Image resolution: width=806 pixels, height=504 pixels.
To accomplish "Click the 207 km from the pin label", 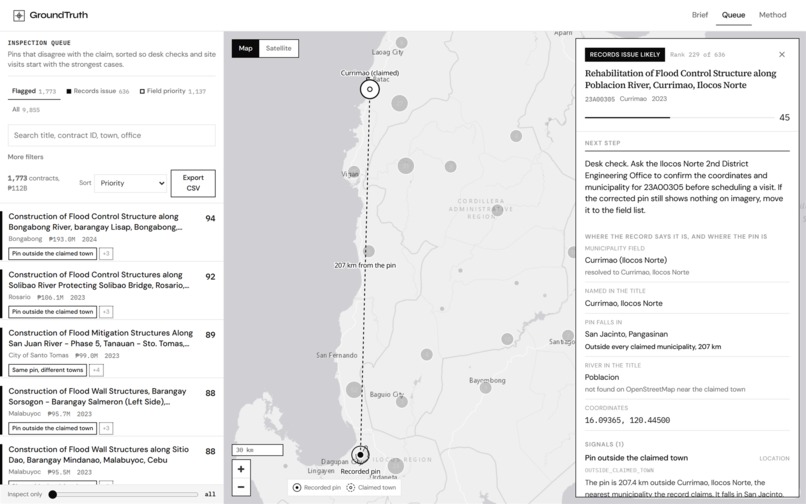I will coord(365,265).
